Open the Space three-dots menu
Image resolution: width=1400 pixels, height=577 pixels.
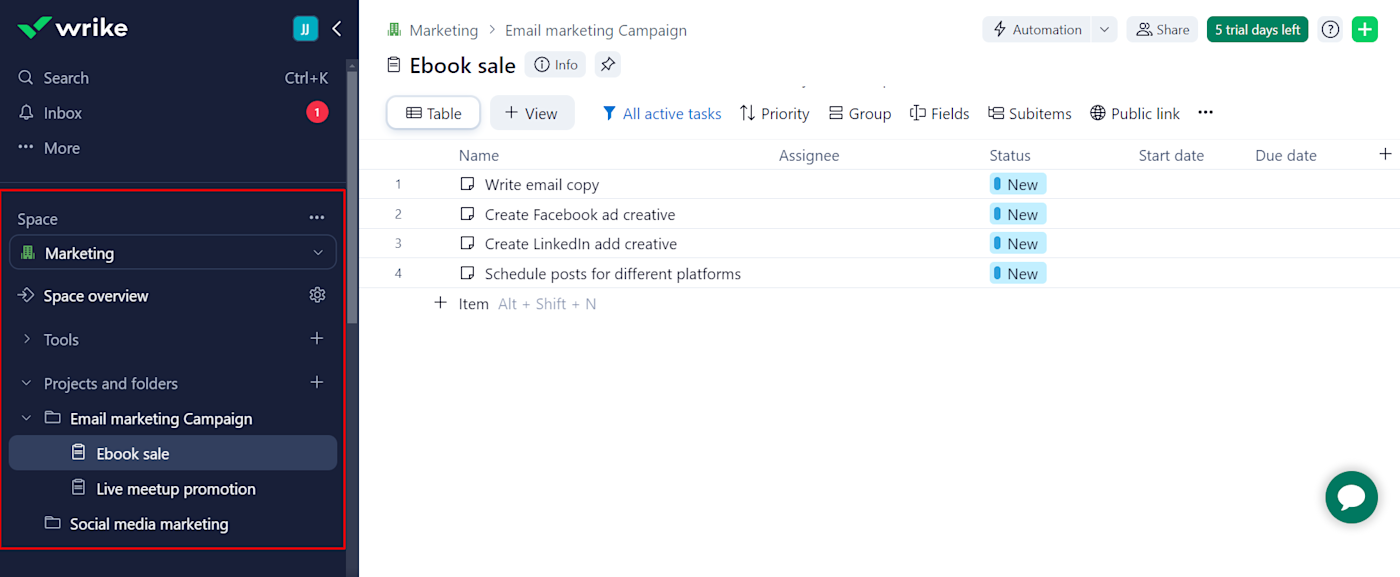click(317, 218)
